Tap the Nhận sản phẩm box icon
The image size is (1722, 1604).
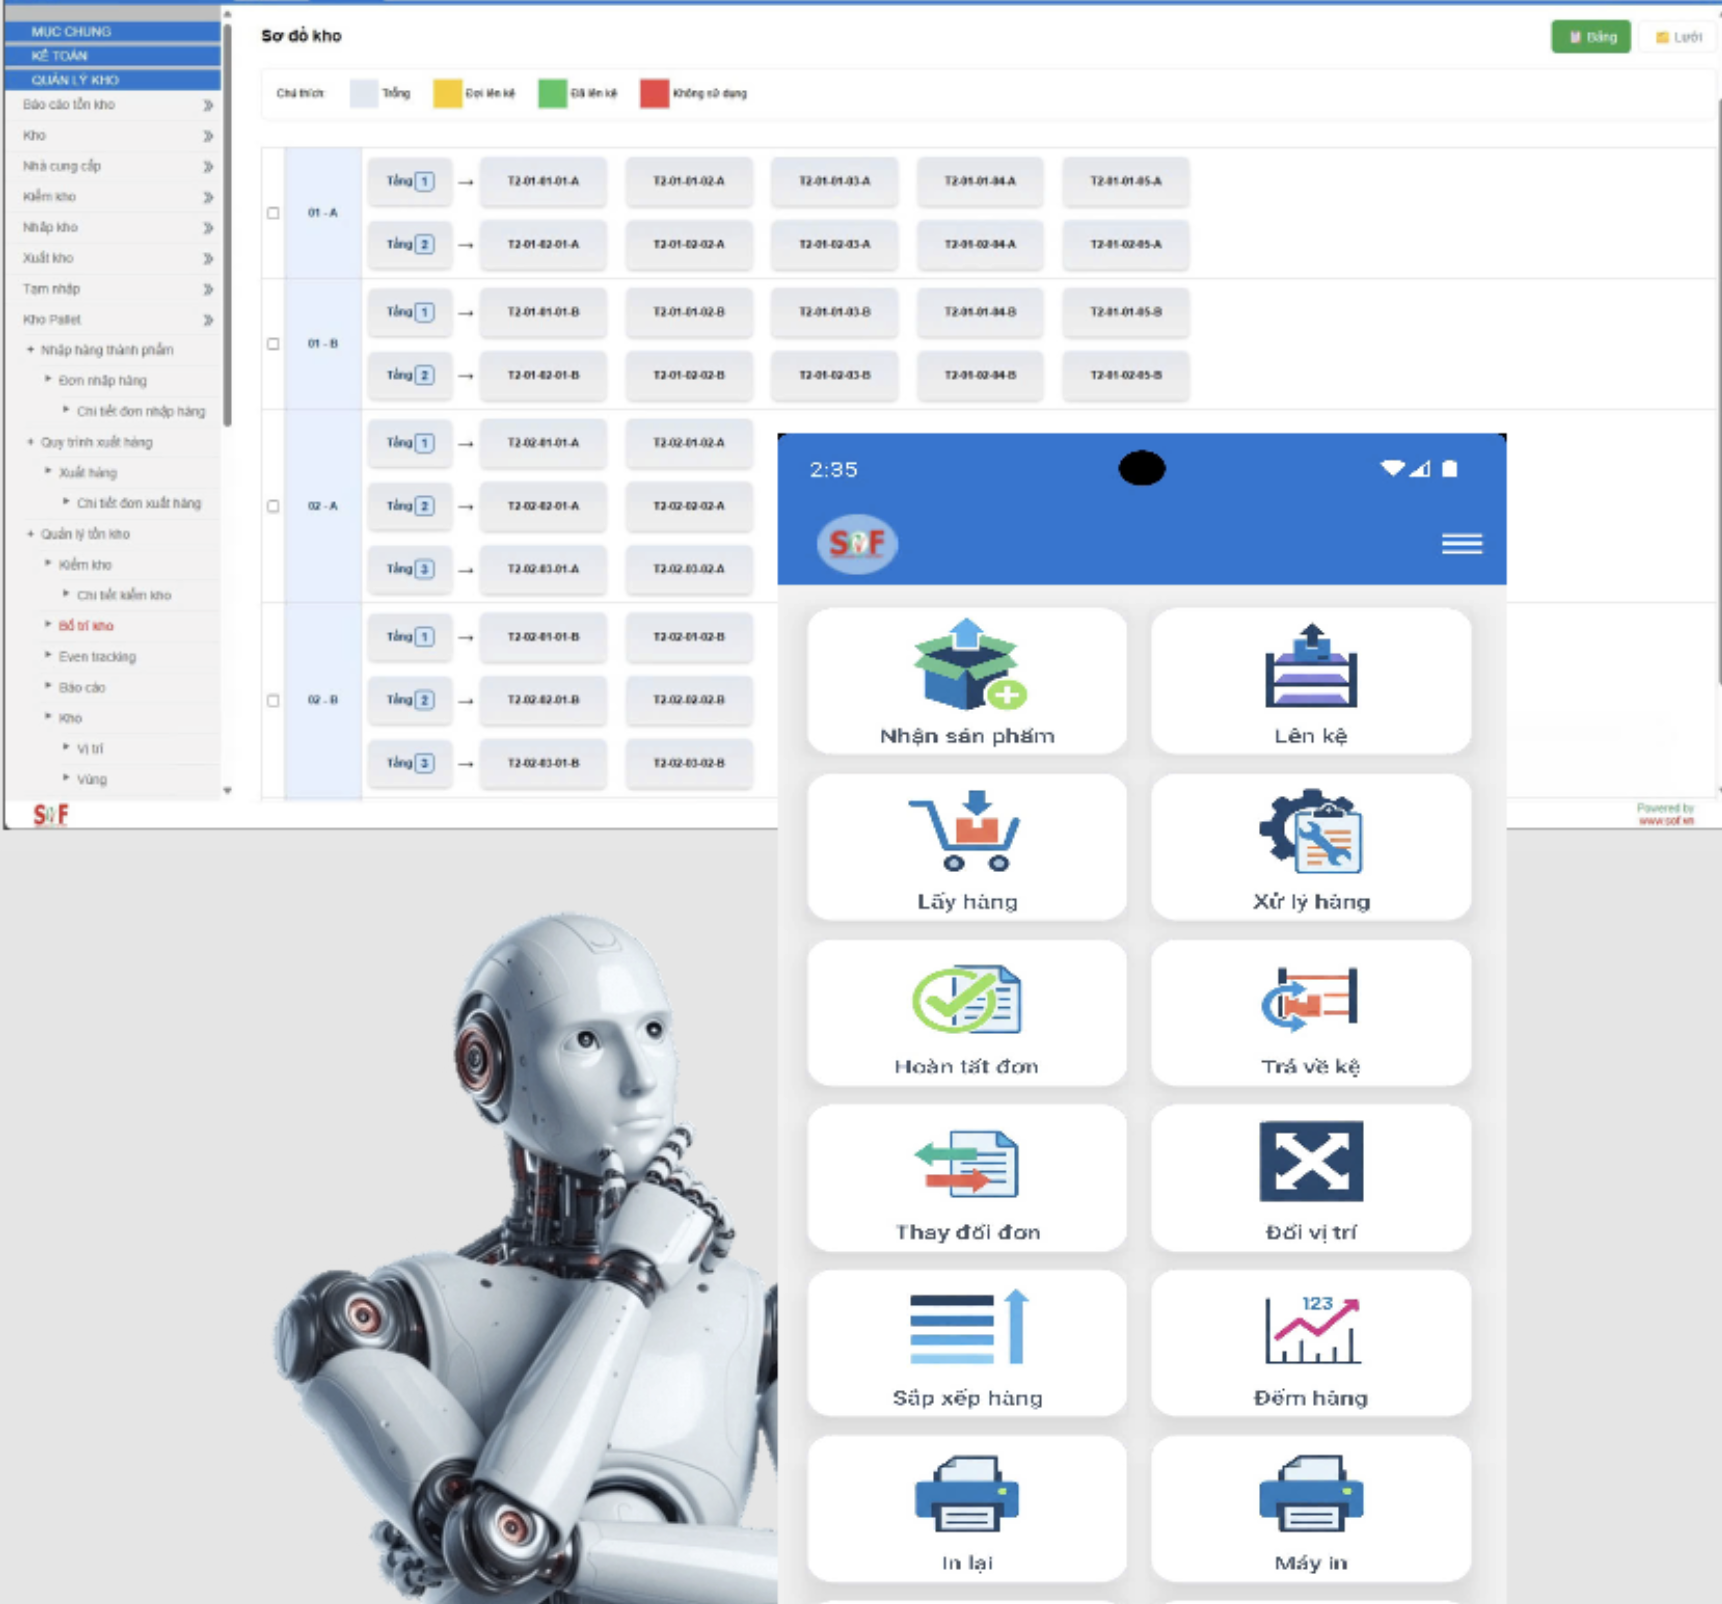tap(967, 665)
